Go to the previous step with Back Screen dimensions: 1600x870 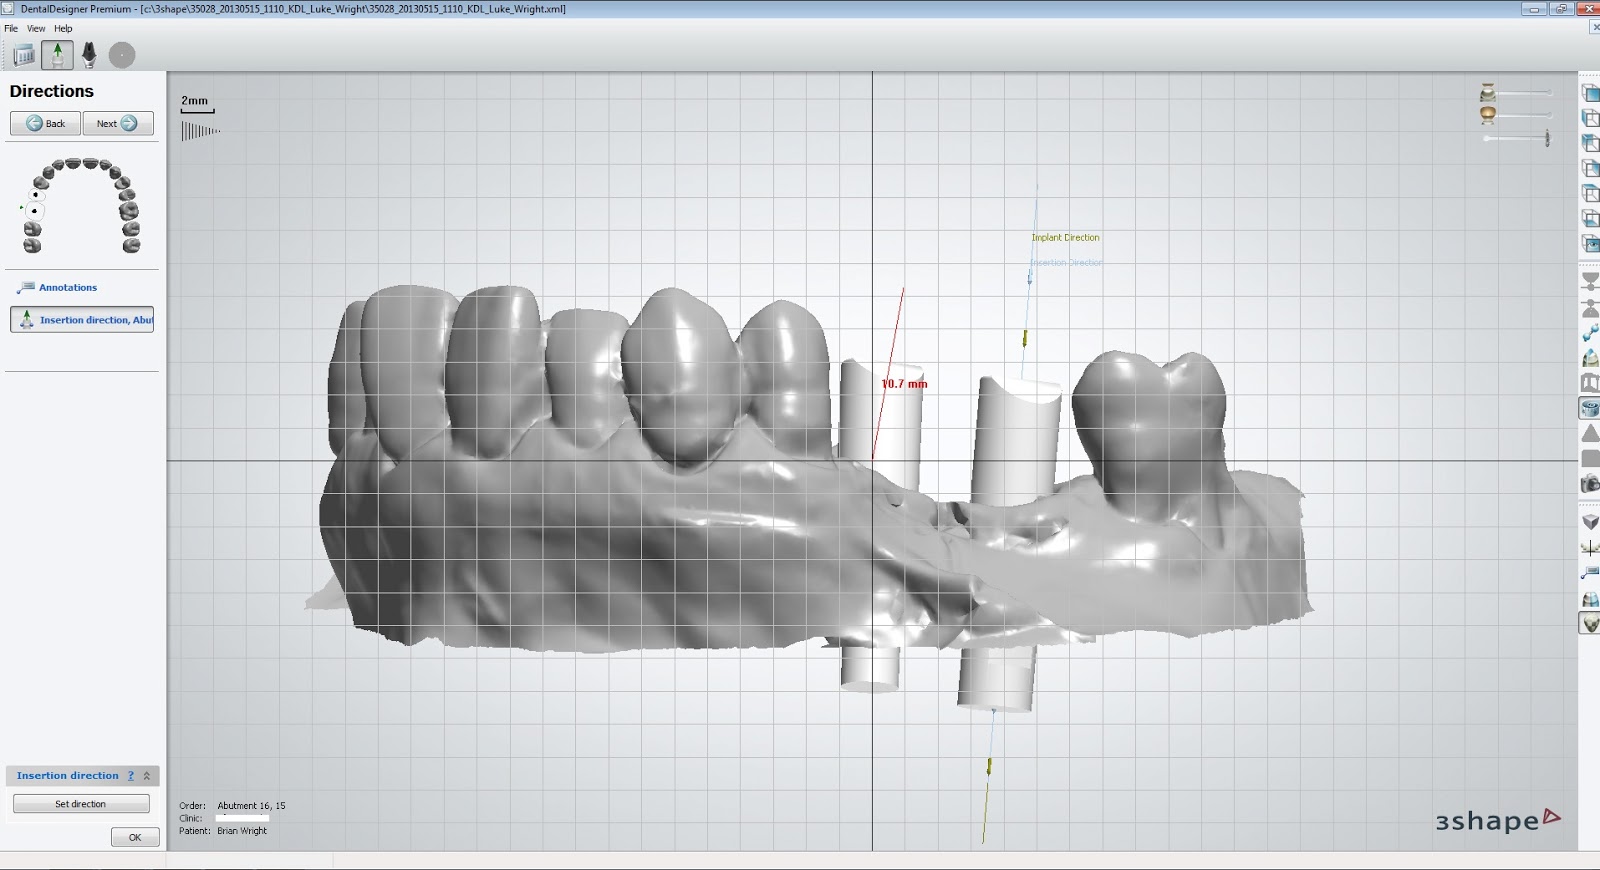coord(46,123)
